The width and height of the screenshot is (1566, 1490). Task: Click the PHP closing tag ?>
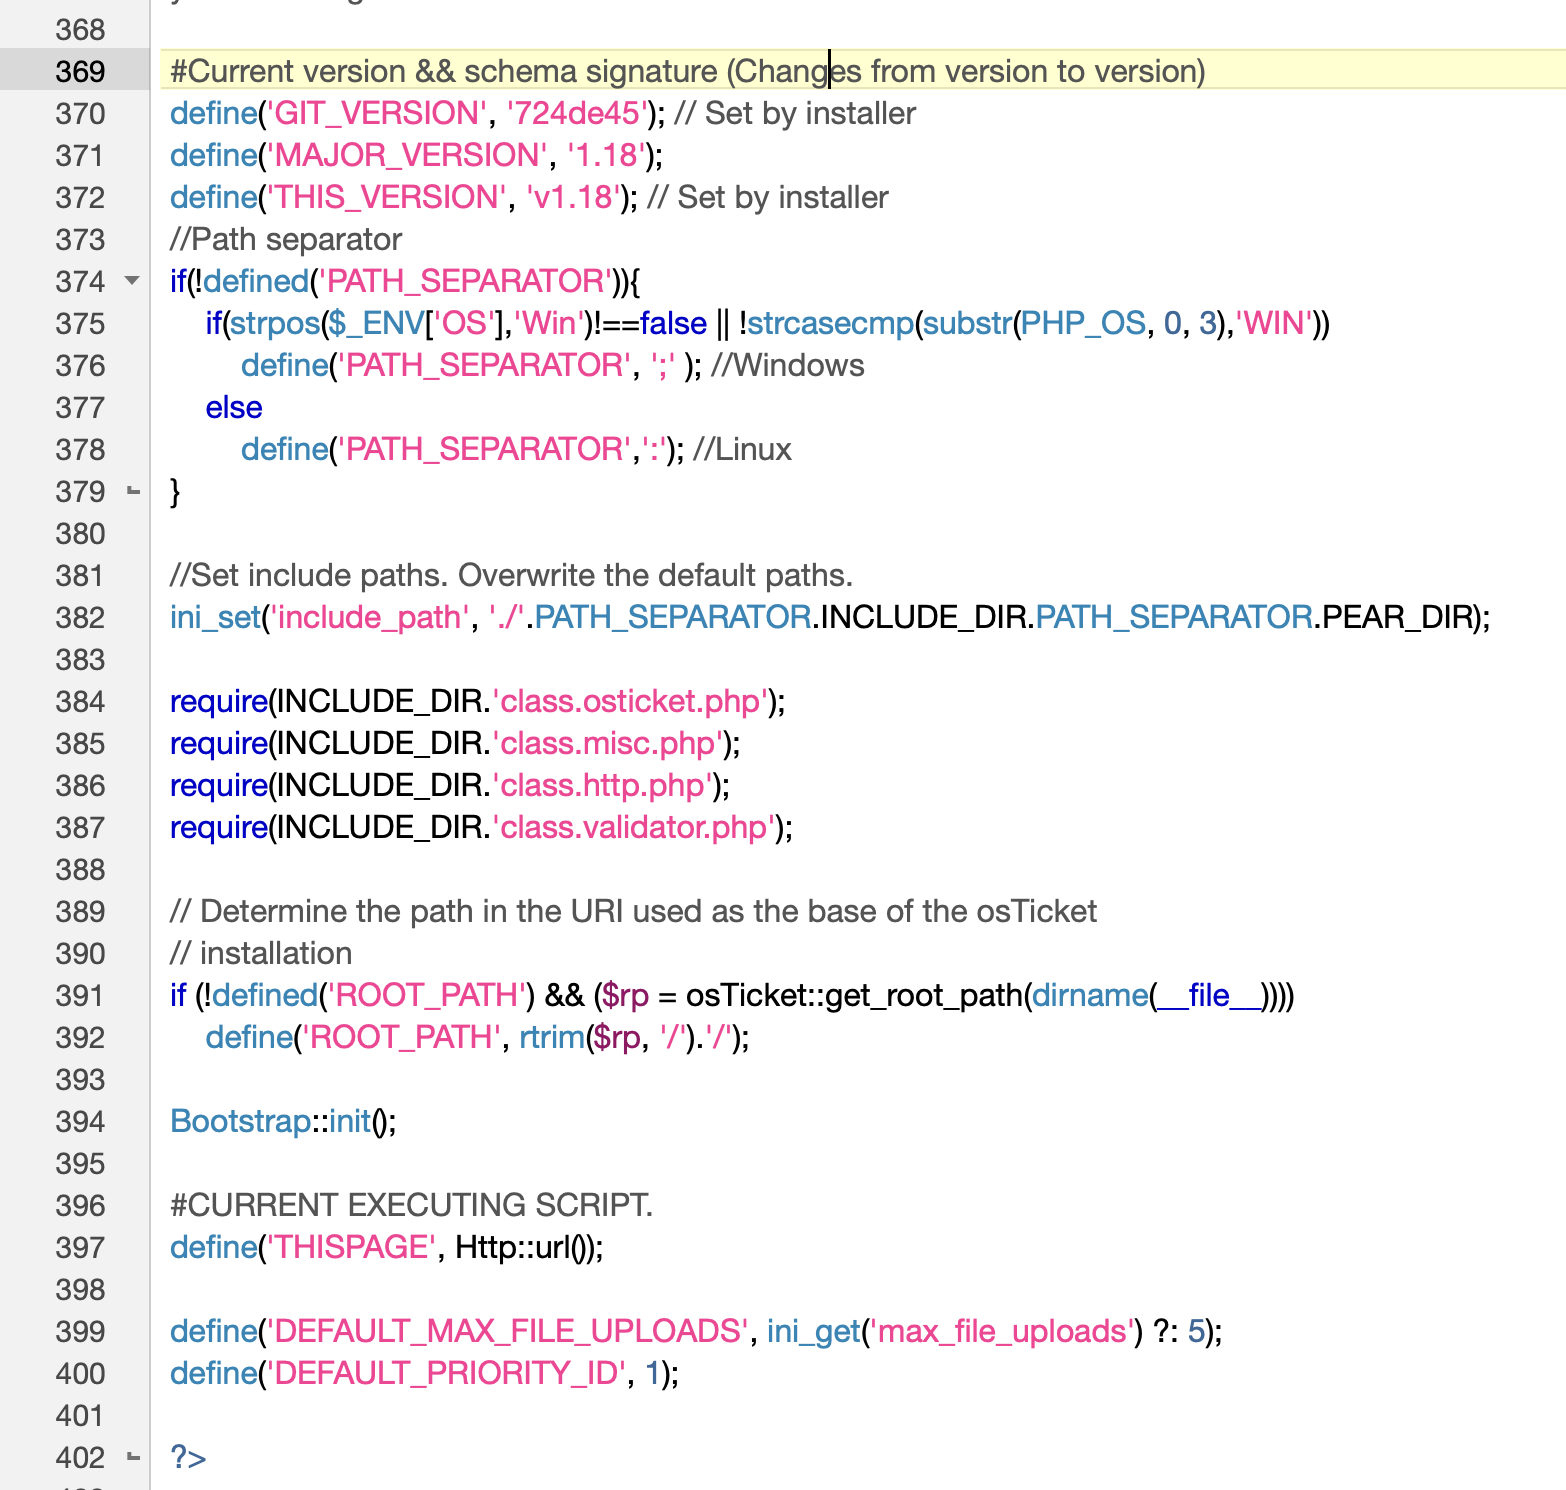point(188,1457)
